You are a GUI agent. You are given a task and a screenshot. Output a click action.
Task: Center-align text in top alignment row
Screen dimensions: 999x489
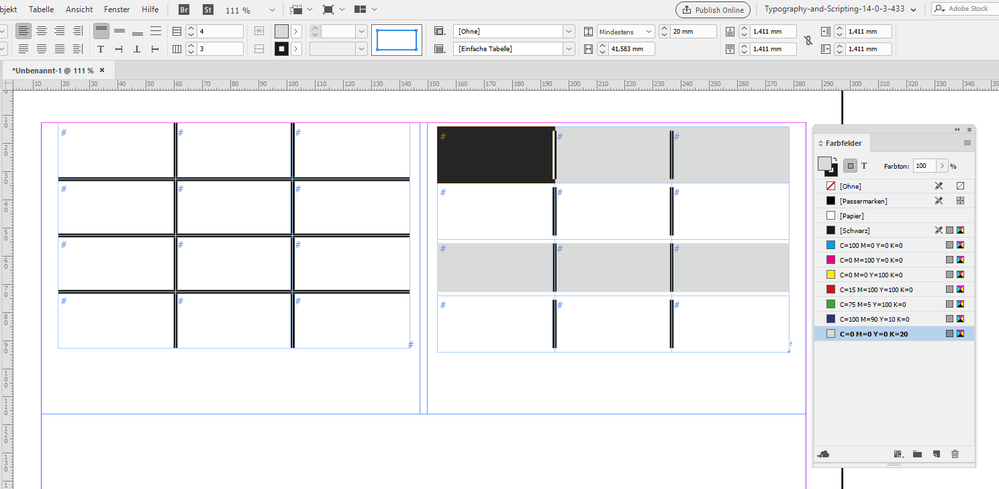coord(41,31)
